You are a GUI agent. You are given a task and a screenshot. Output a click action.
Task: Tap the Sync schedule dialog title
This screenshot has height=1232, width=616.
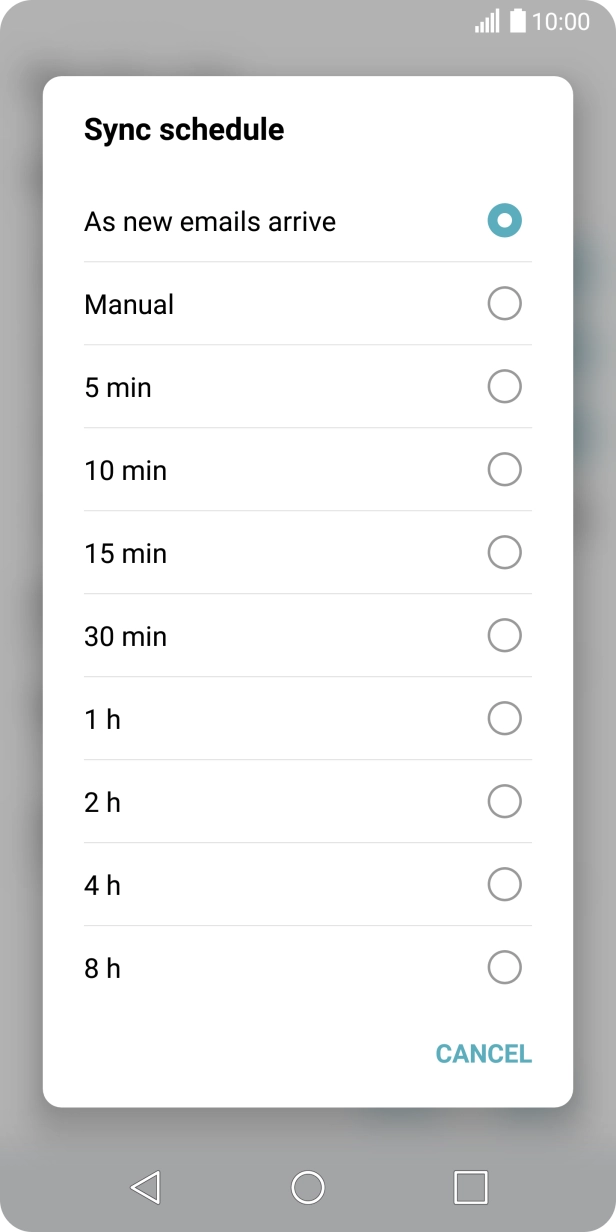[184, 130]
